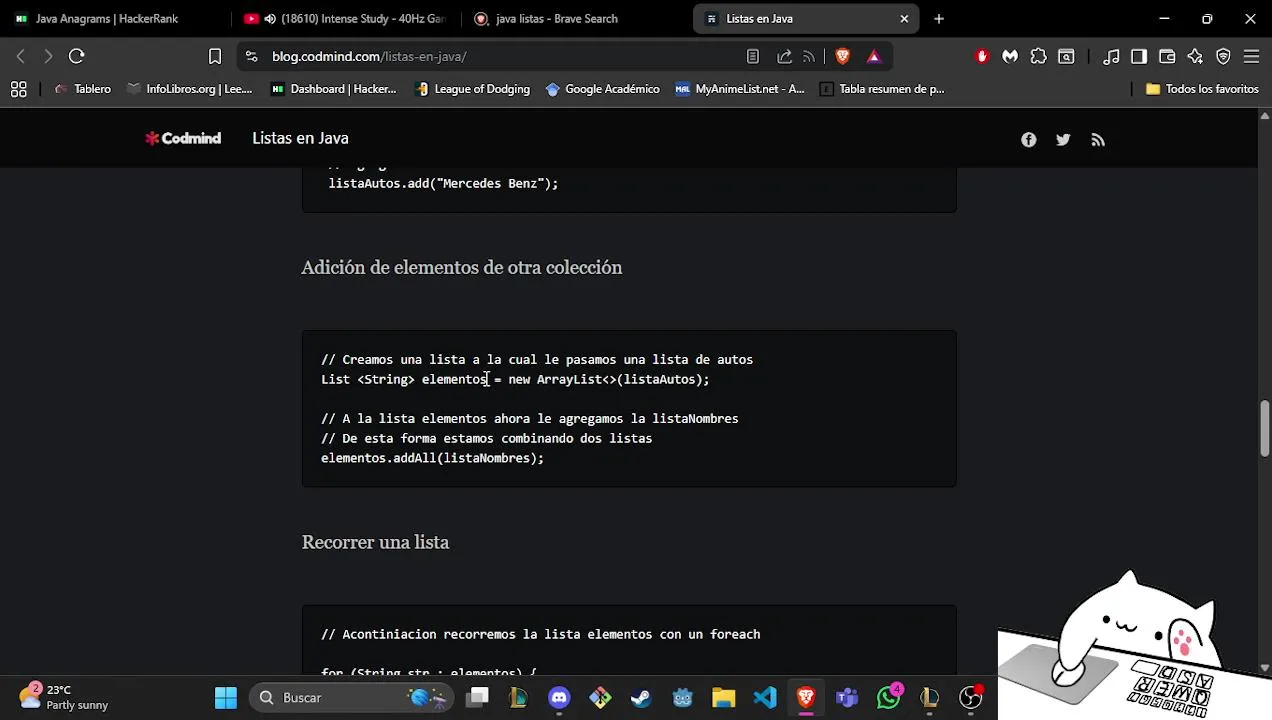Screen dimensions: 1272x720
Task: Click the Codmind logo
Action: tap(183, 138)
